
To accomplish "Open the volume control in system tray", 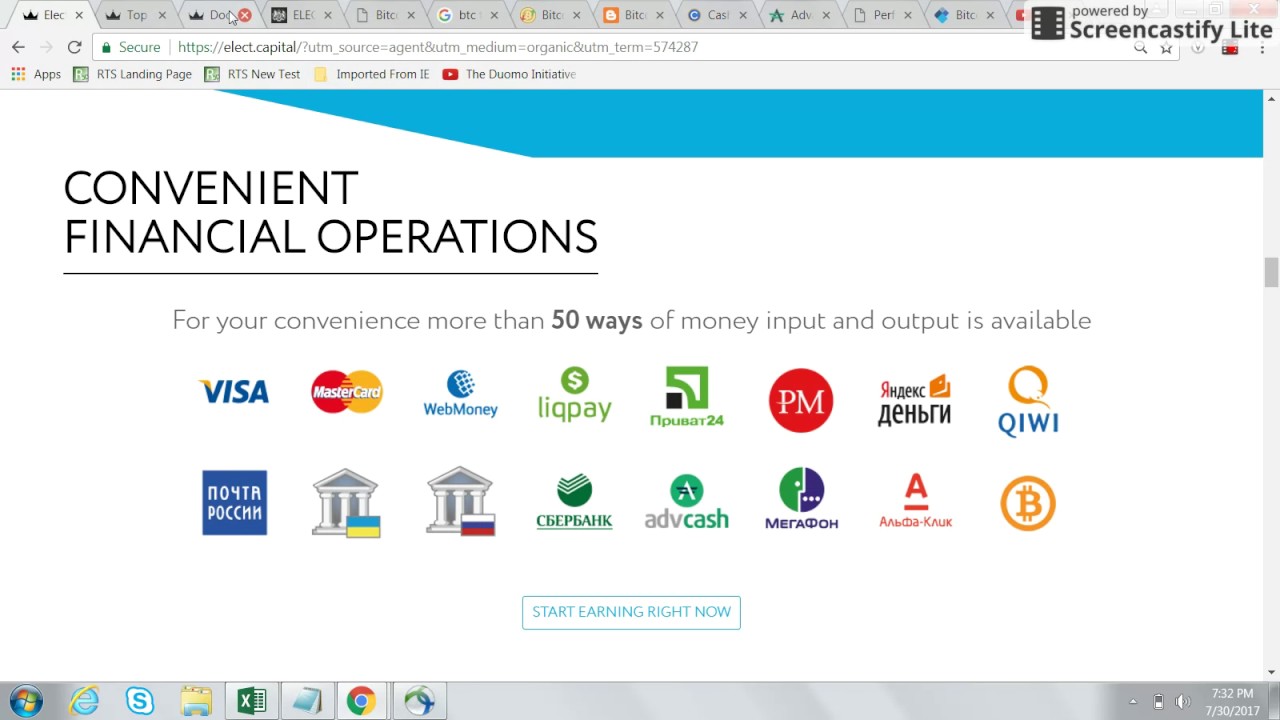I will [1182, 701].
